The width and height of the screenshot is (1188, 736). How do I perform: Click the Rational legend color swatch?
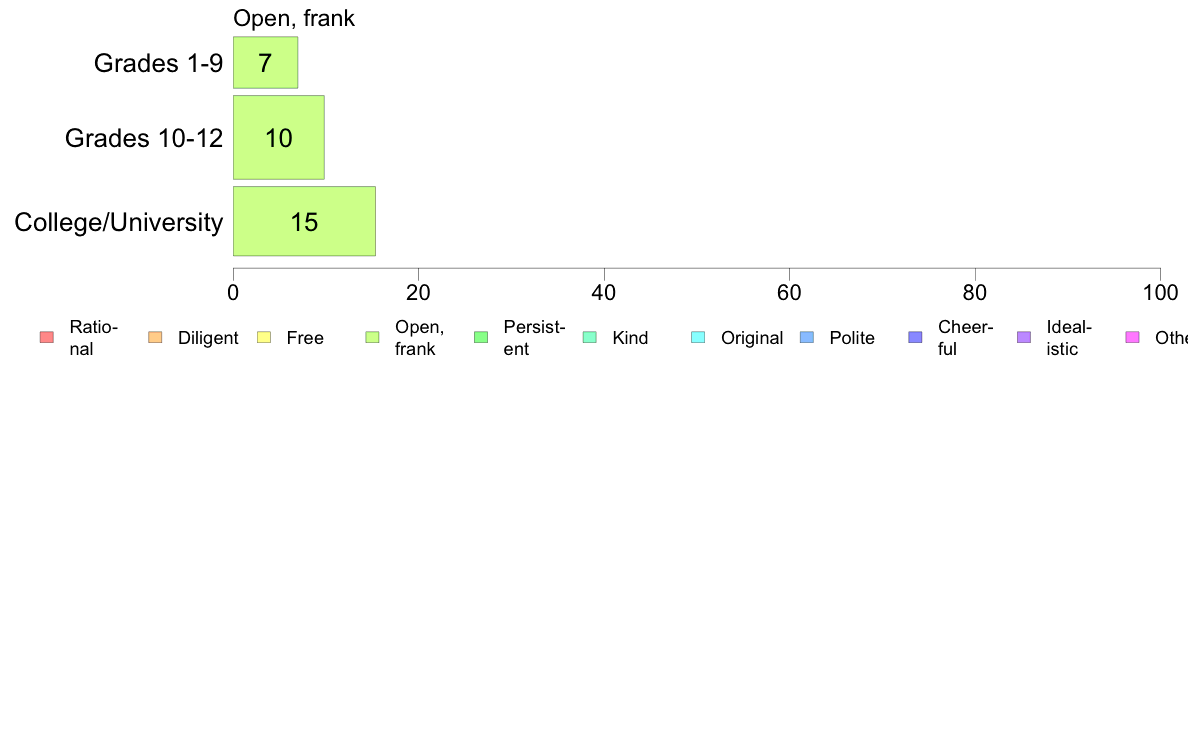pyautogui.click(x=47, y=337)
